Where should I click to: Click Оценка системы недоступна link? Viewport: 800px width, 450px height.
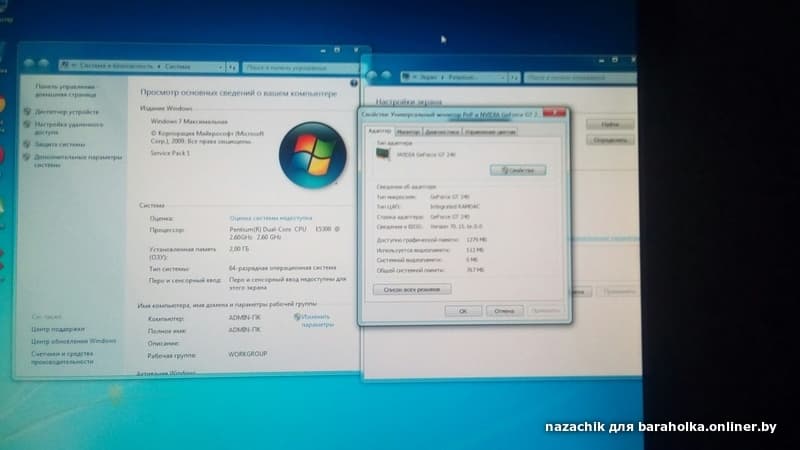tap(270, 218)
